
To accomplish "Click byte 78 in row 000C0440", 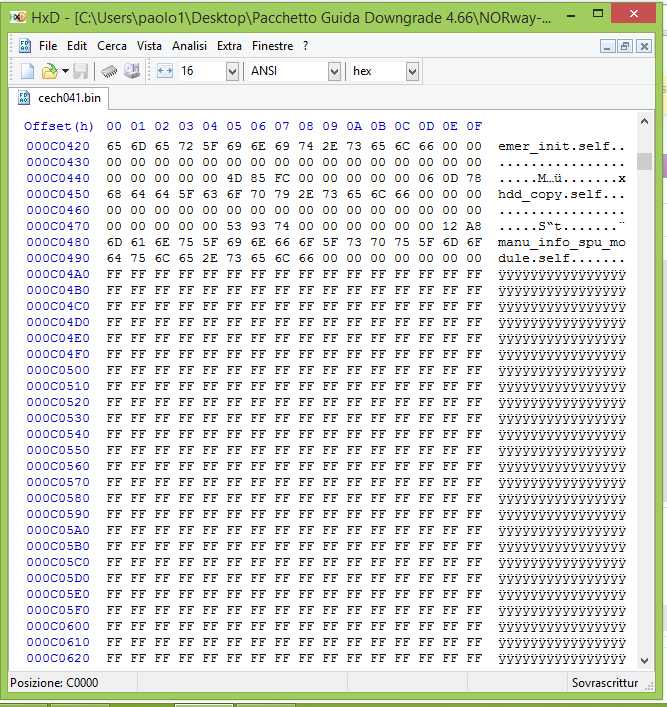I will tap(474, 178).
